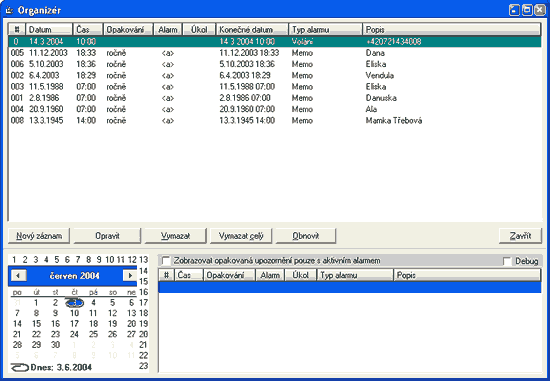Viewport: 550px width, 381px height.
Task: Click Dnes: 3.6.2004 today link
Action: point(61,367)
